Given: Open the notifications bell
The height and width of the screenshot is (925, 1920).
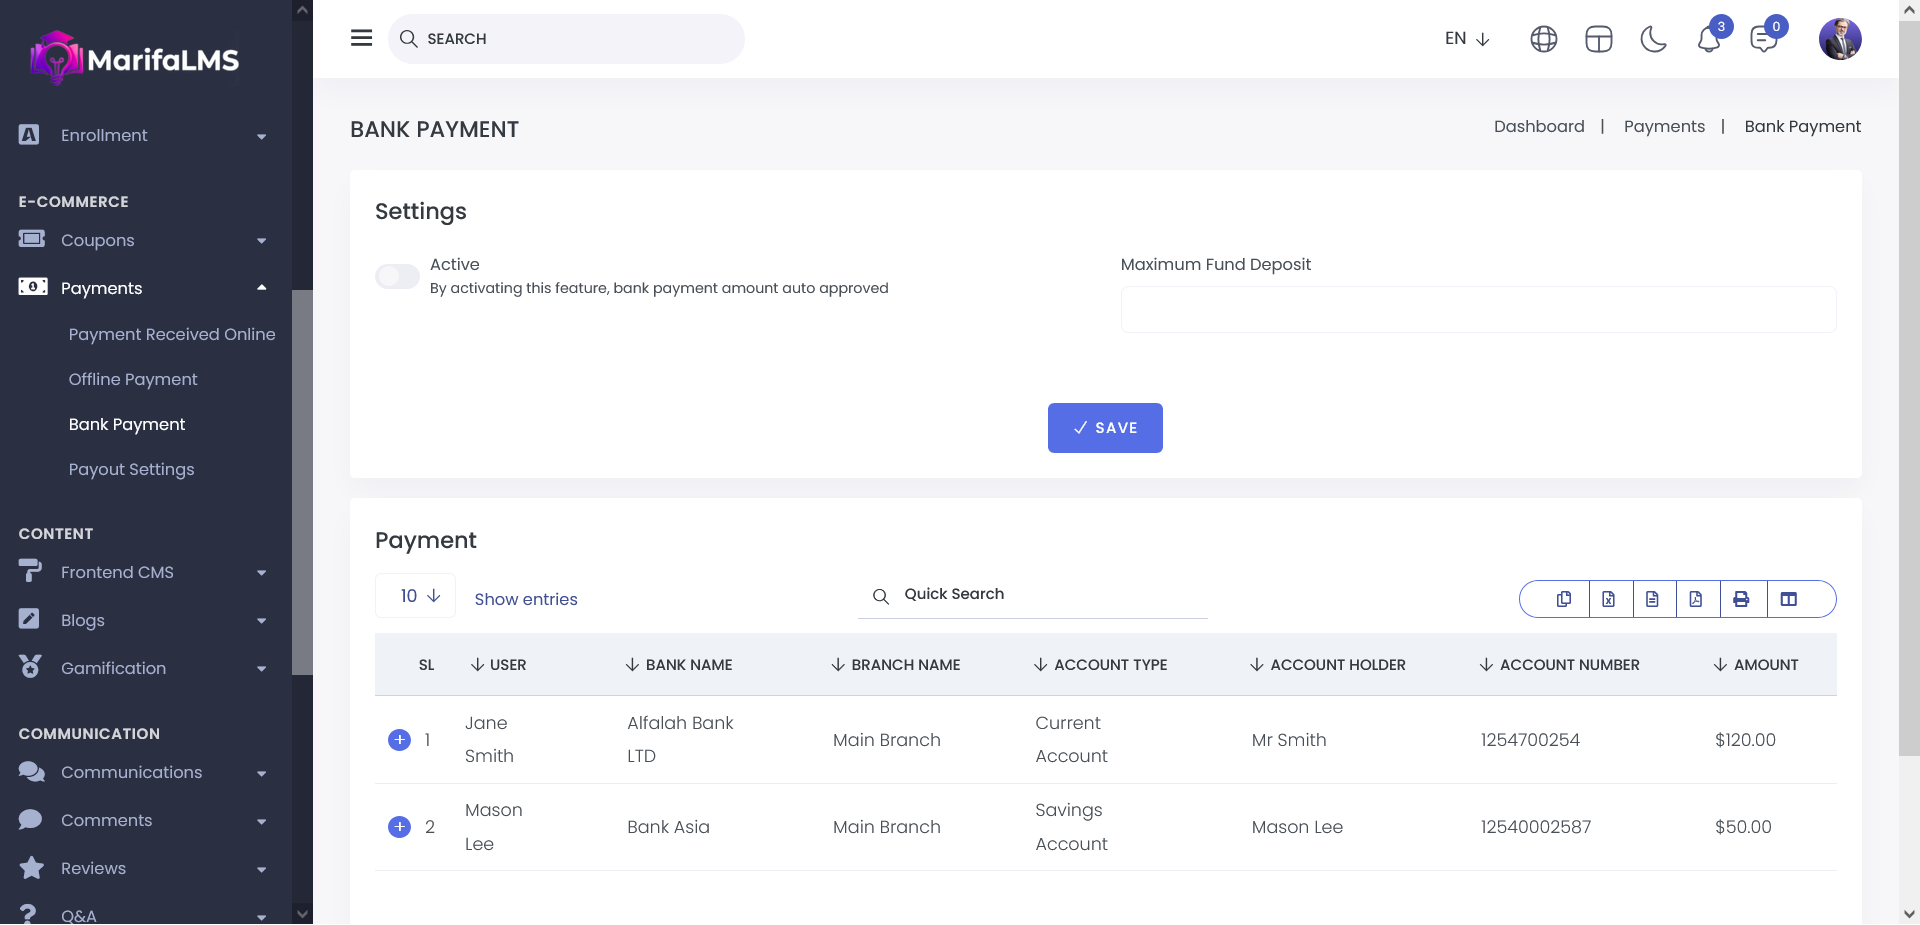Looking at the screenshot, I should click(1709, 39).
